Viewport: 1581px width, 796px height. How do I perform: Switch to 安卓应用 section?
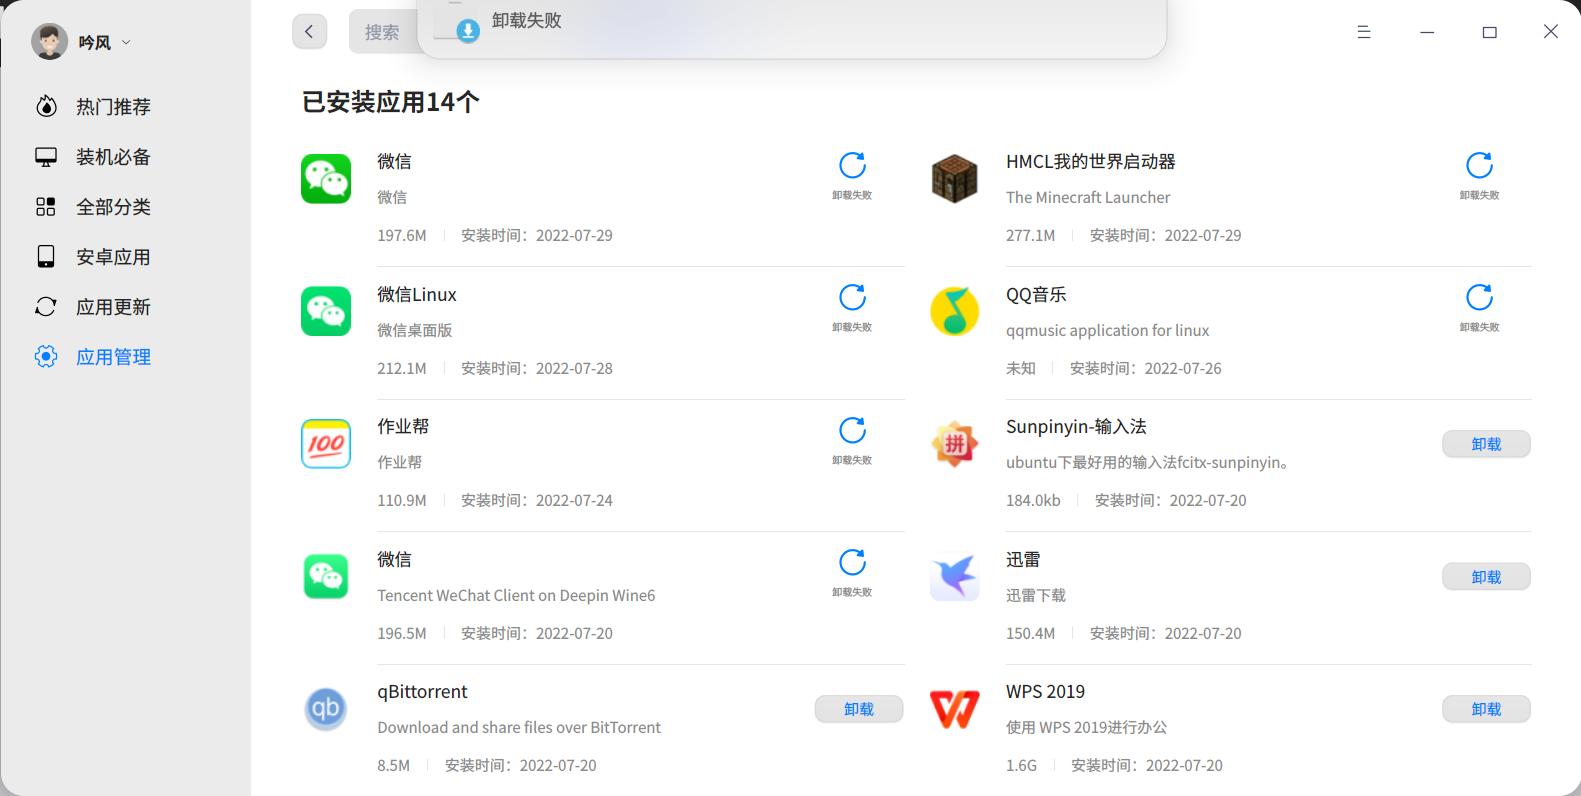tap(113, 257)
